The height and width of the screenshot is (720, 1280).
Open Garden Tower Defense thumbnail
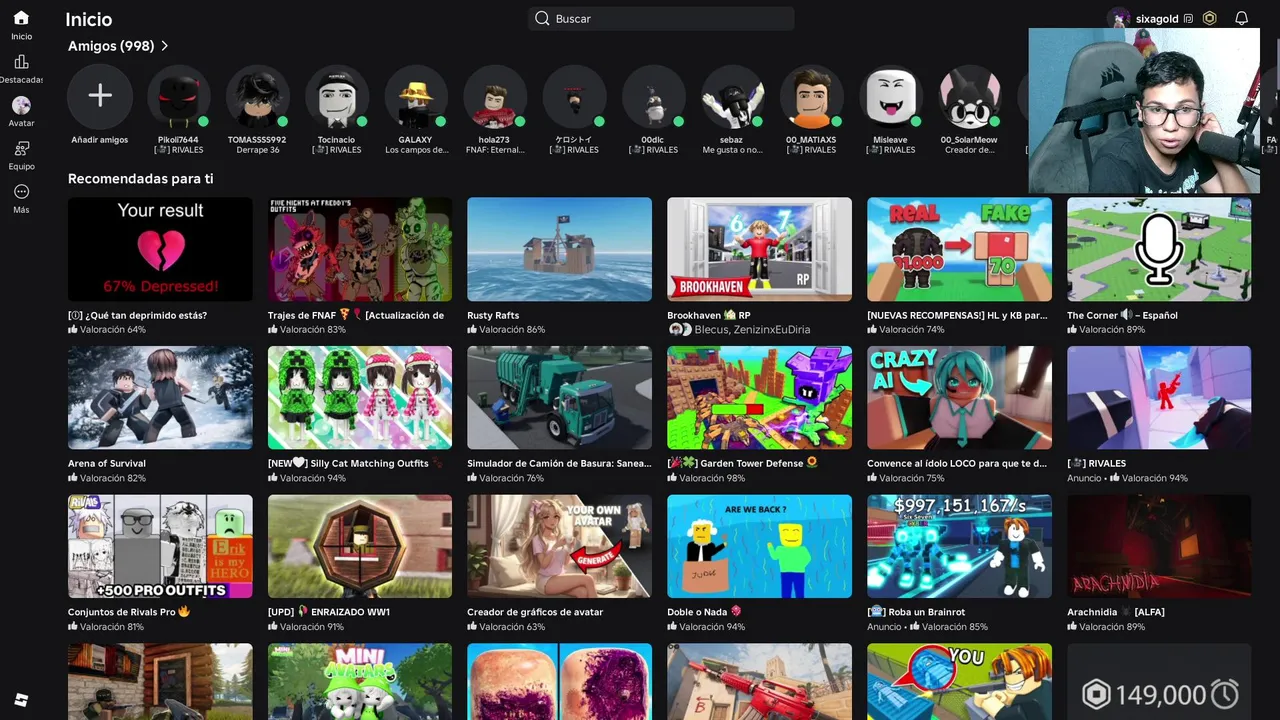tap(759, 398)
